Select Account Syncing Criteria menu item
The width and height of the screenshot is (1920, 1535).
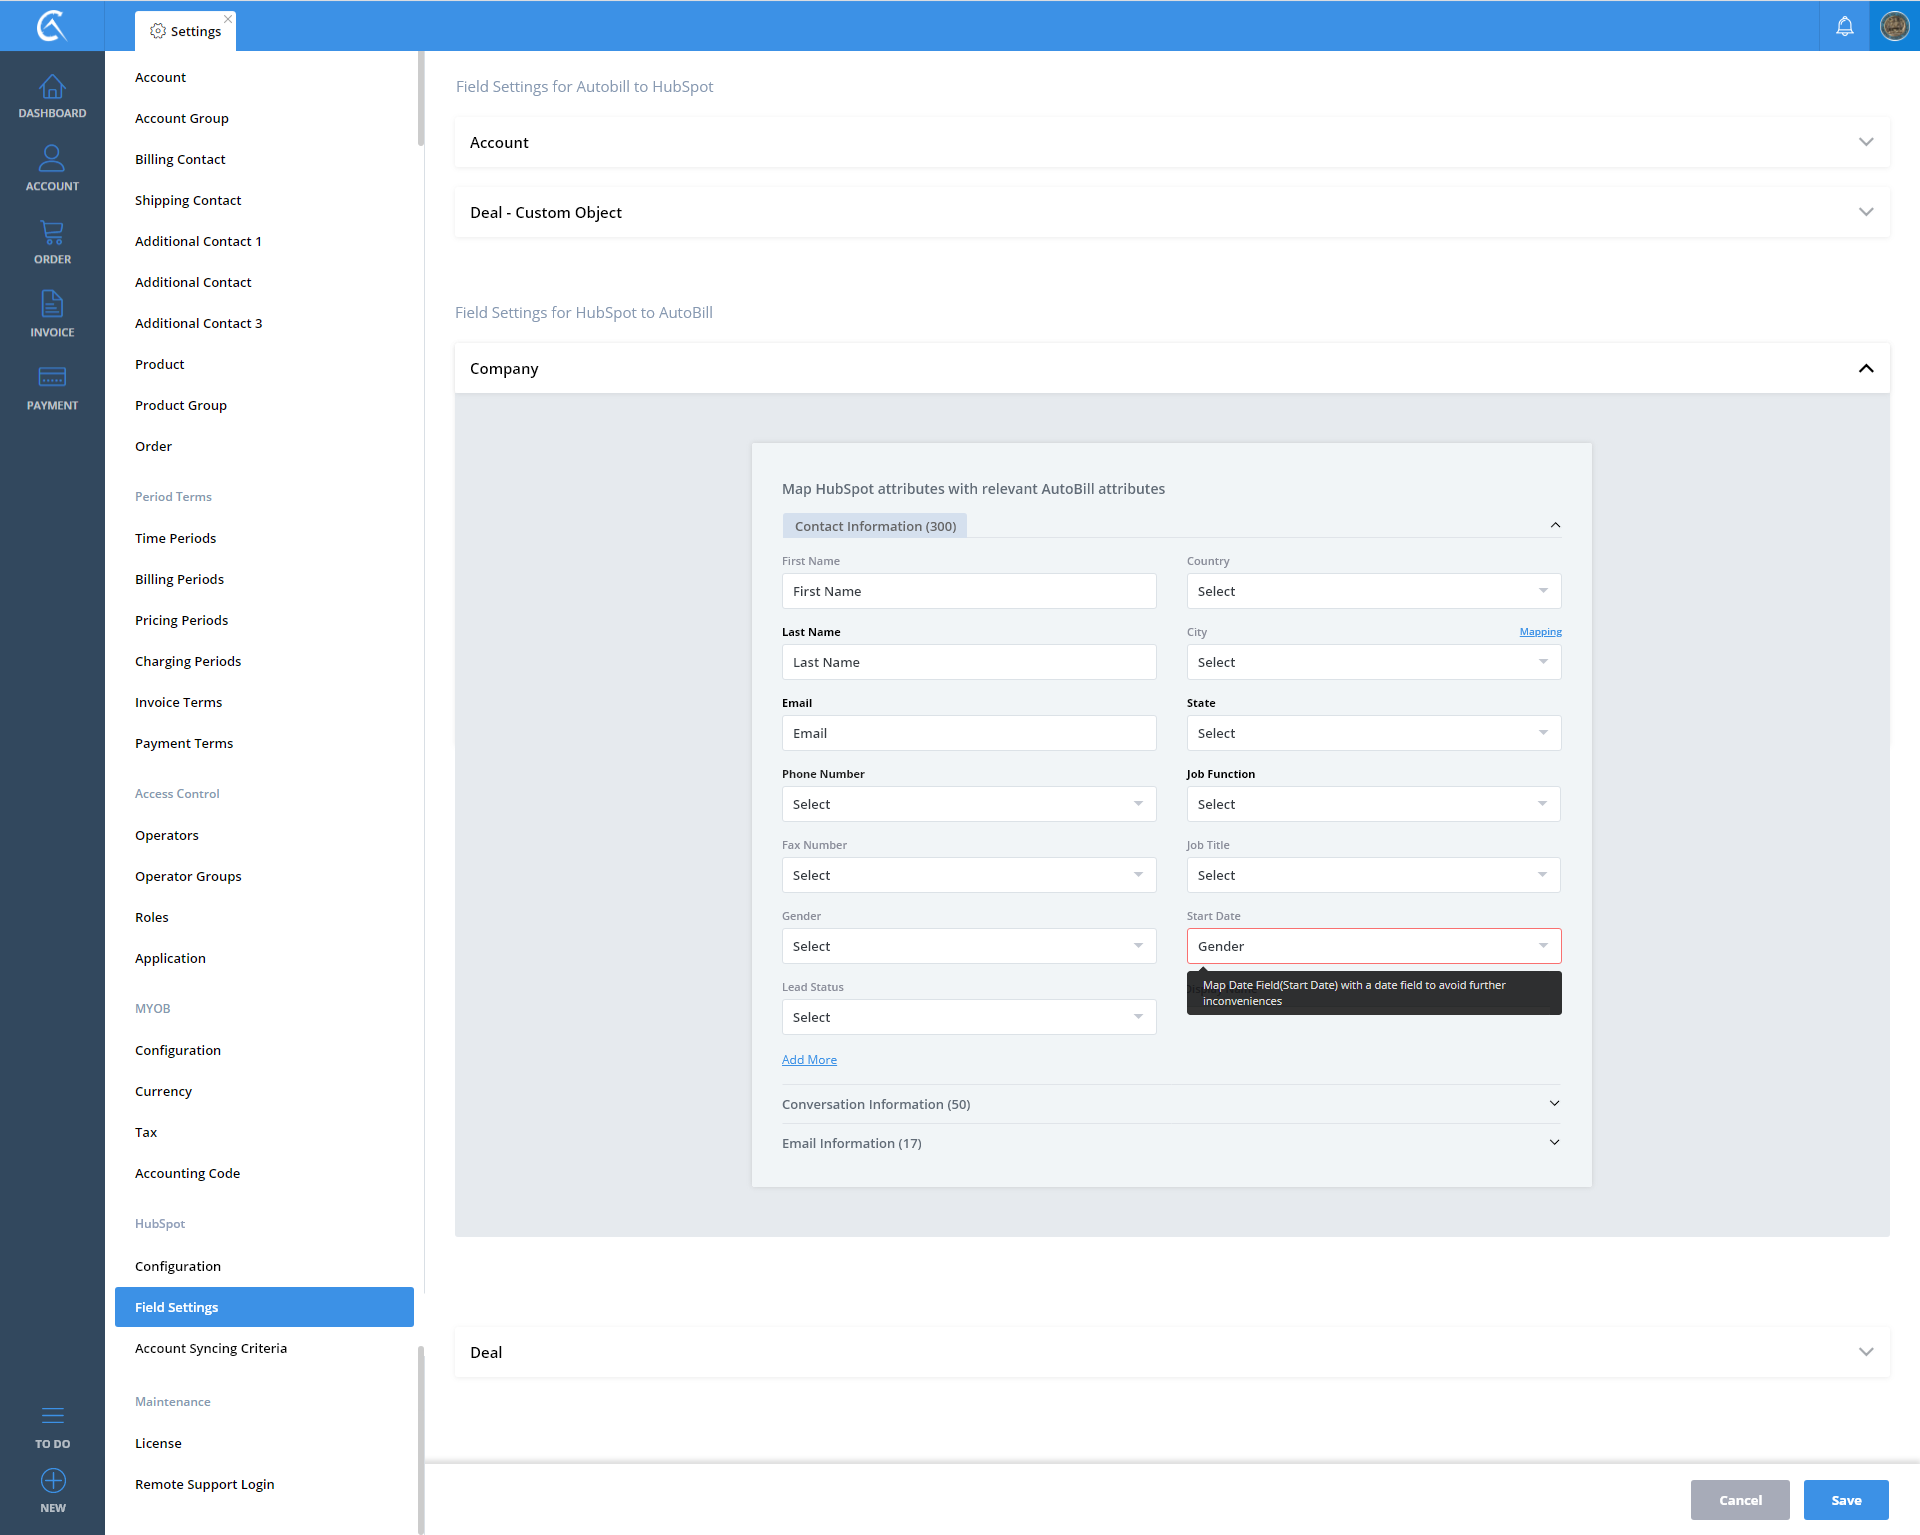coord(211,1348)
